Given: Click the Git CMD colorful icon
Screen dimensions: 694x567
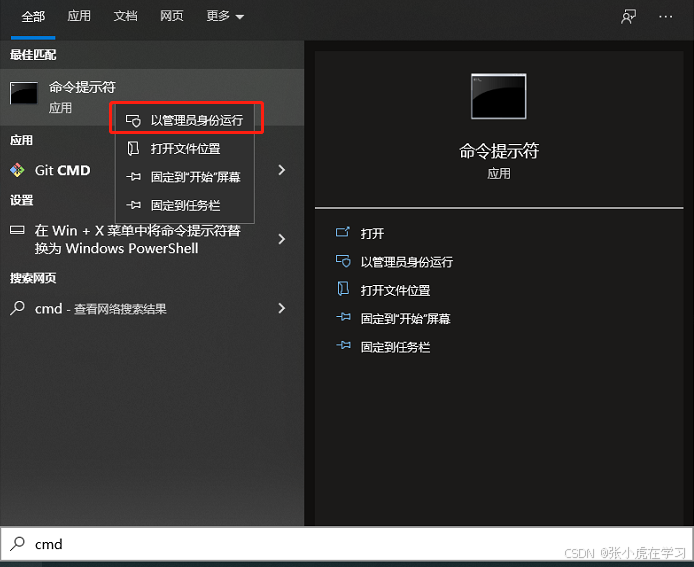Looking at the screenshot, I should coord(17,170).
